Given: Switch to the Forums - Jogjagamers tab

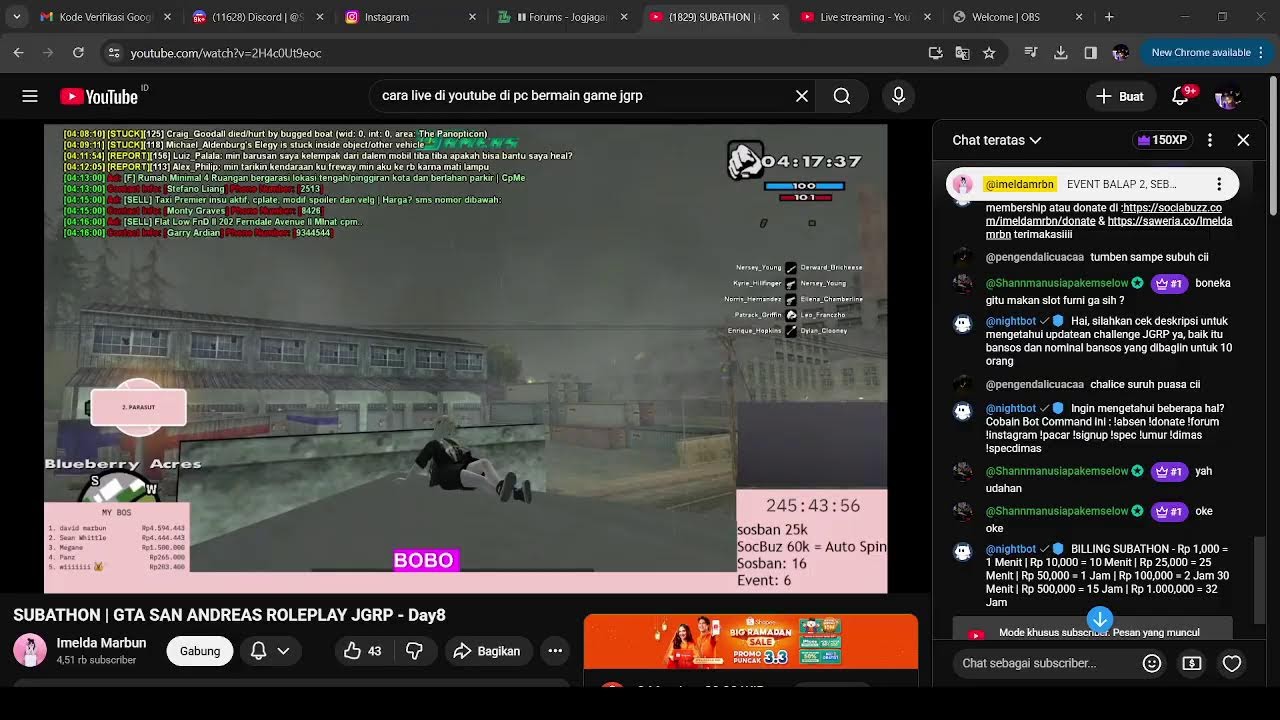Looking at the screenshot, I should [x=561, y=17].
